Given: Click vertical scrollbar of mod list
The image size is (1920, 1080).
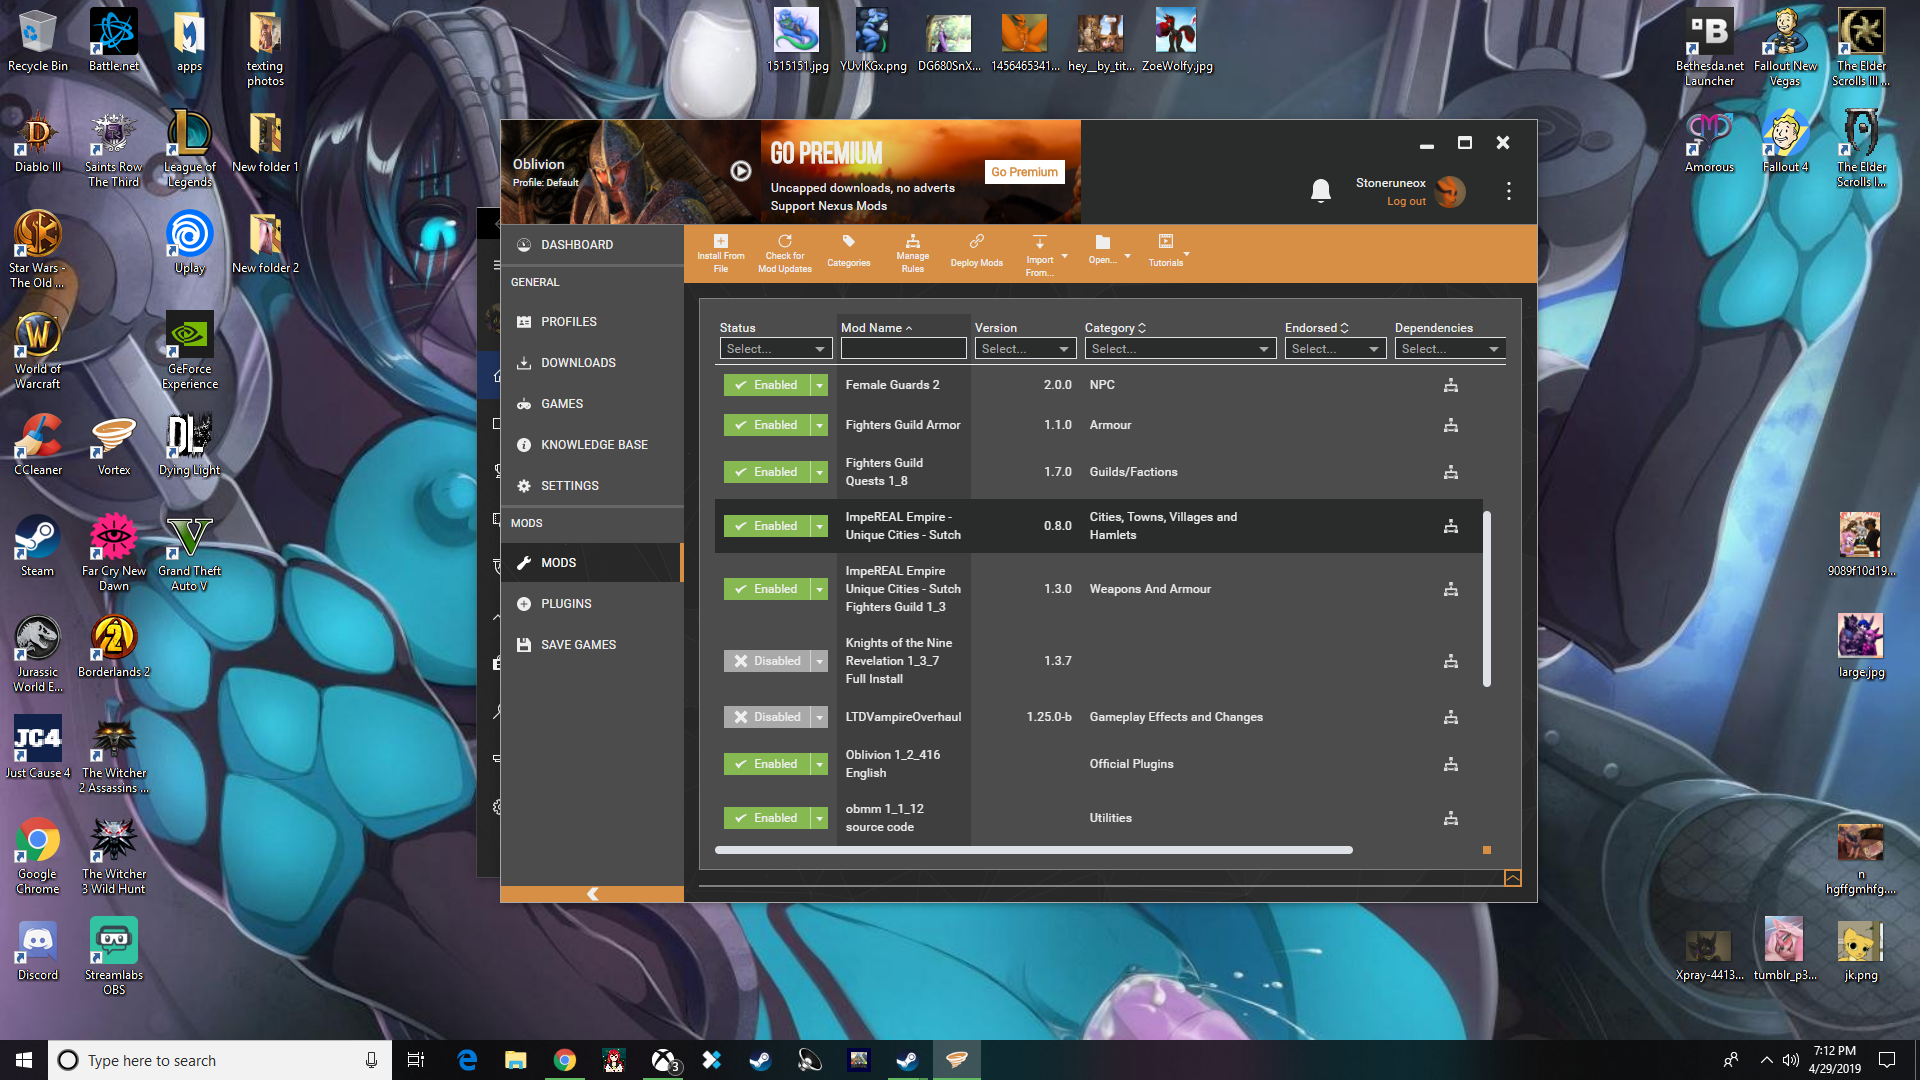Looking at the screenshot, I should (x=1487, y=599).
